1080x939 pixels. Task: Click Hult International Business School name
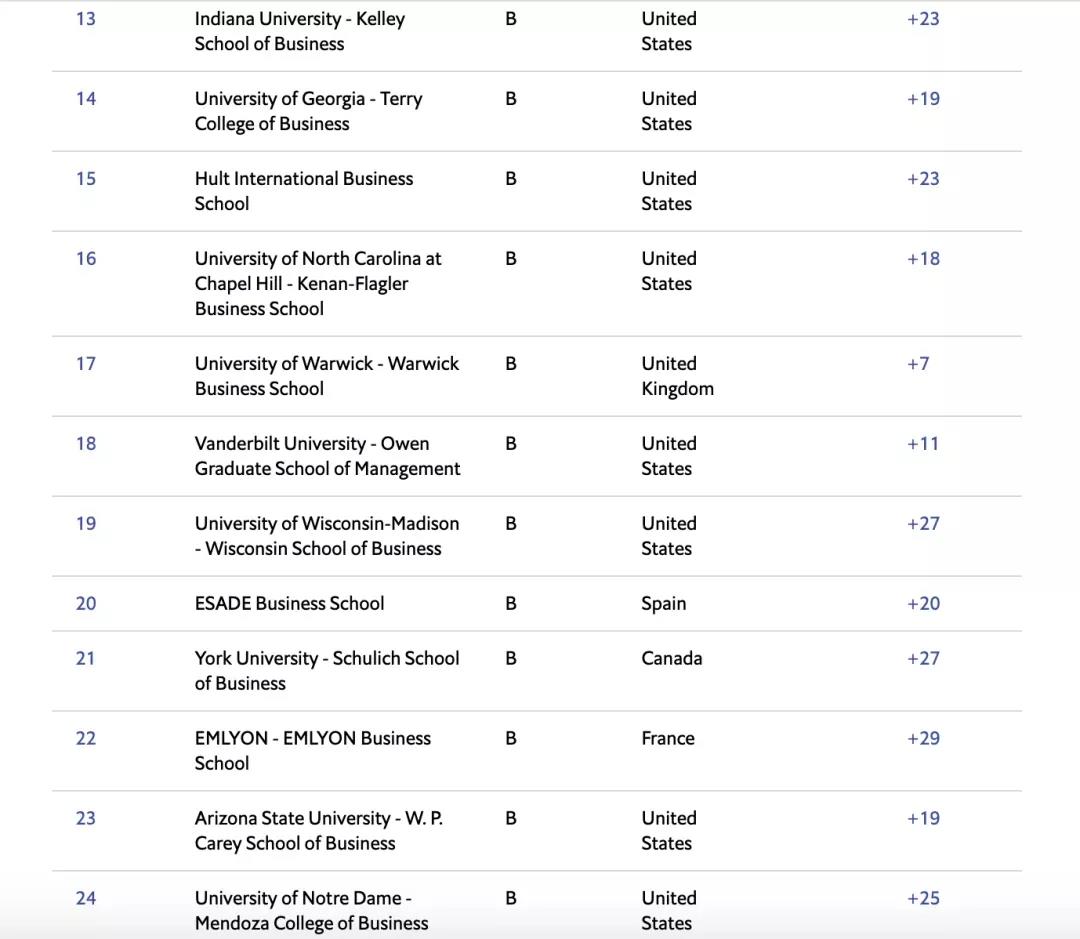click(303, 191)
